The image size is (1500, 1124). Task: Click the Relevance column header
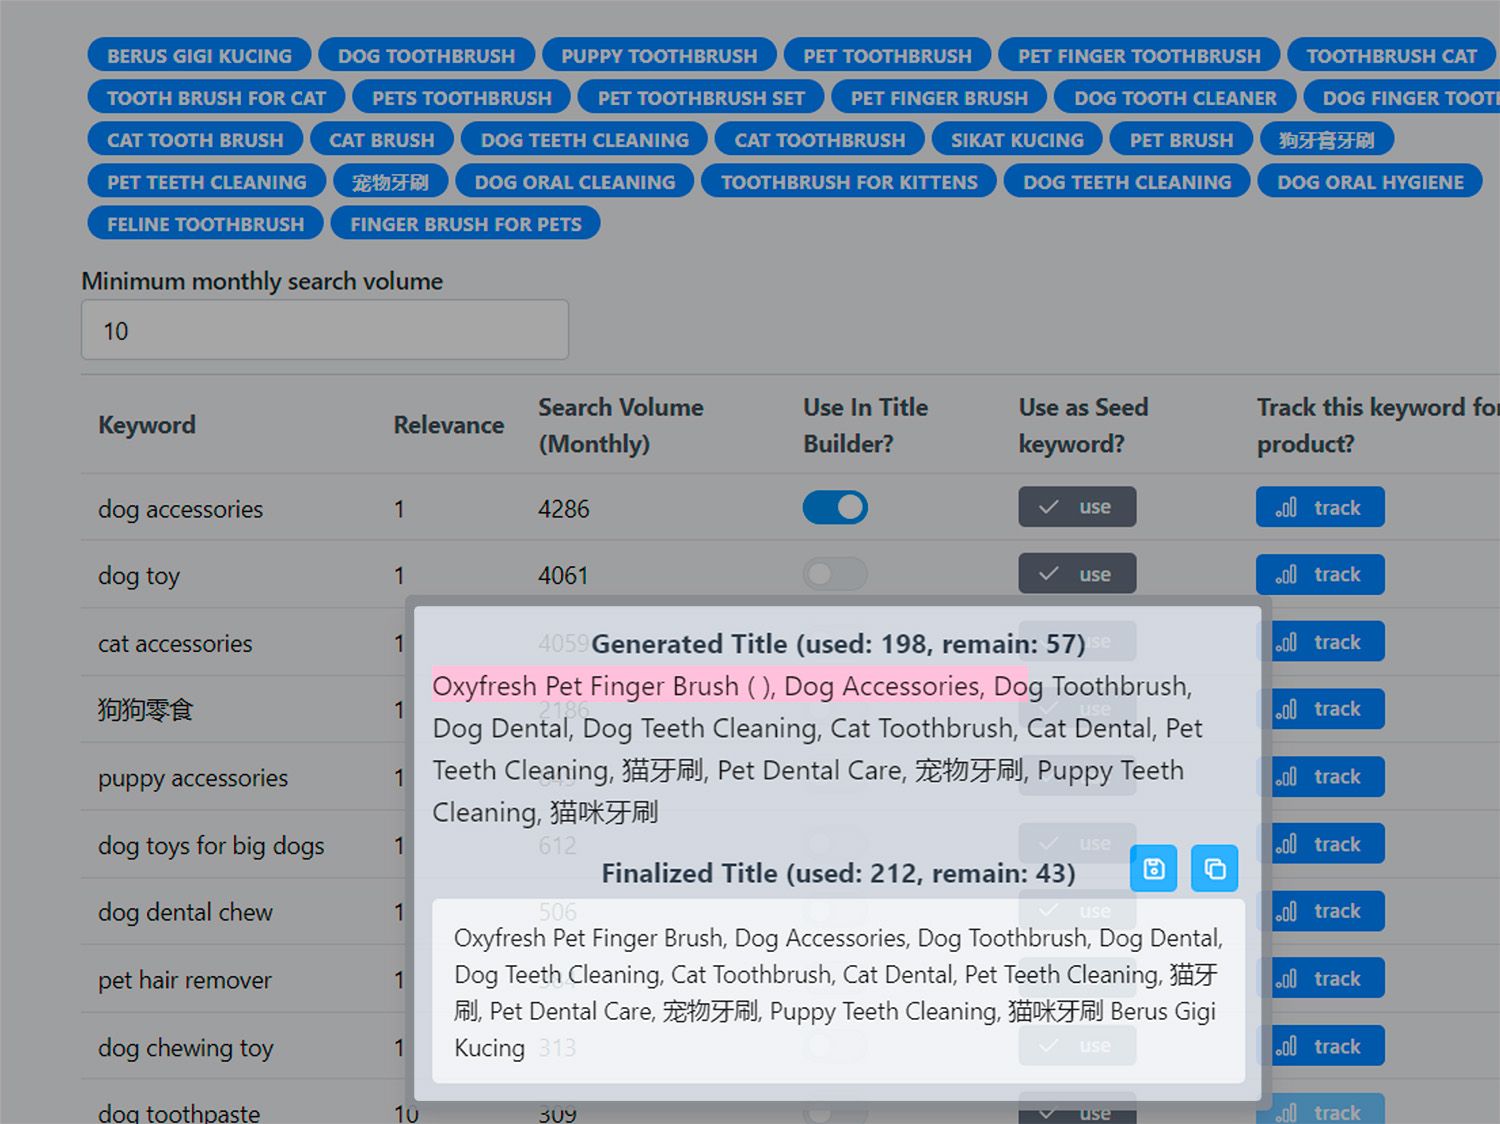(x=449, y=425)
